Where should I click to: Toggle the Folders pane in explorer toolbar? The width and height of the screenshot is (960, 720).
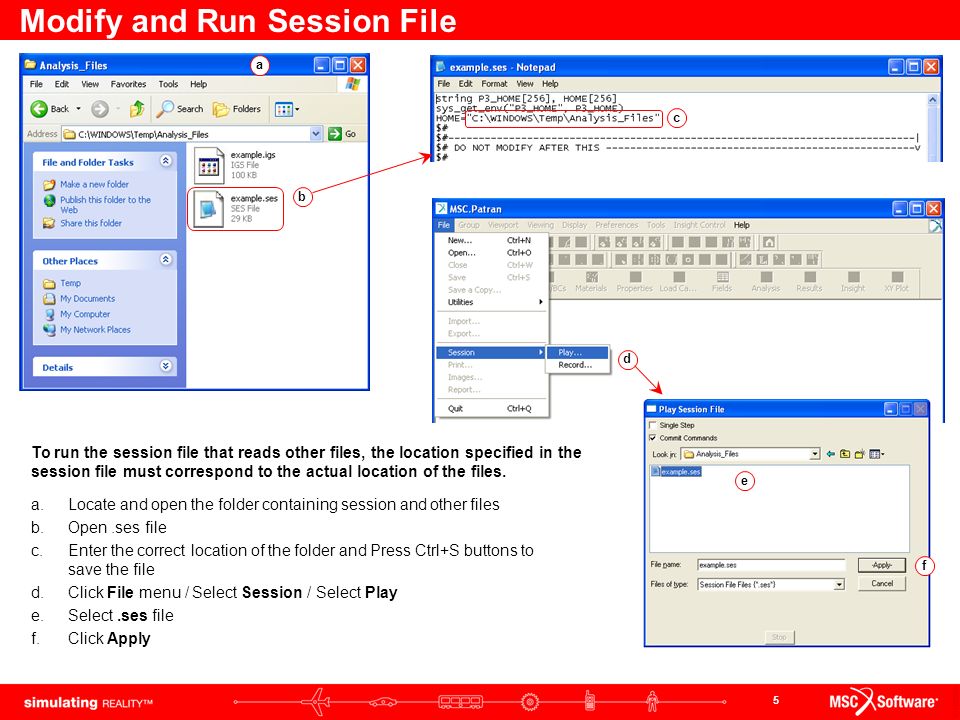(x=236, y=109)
